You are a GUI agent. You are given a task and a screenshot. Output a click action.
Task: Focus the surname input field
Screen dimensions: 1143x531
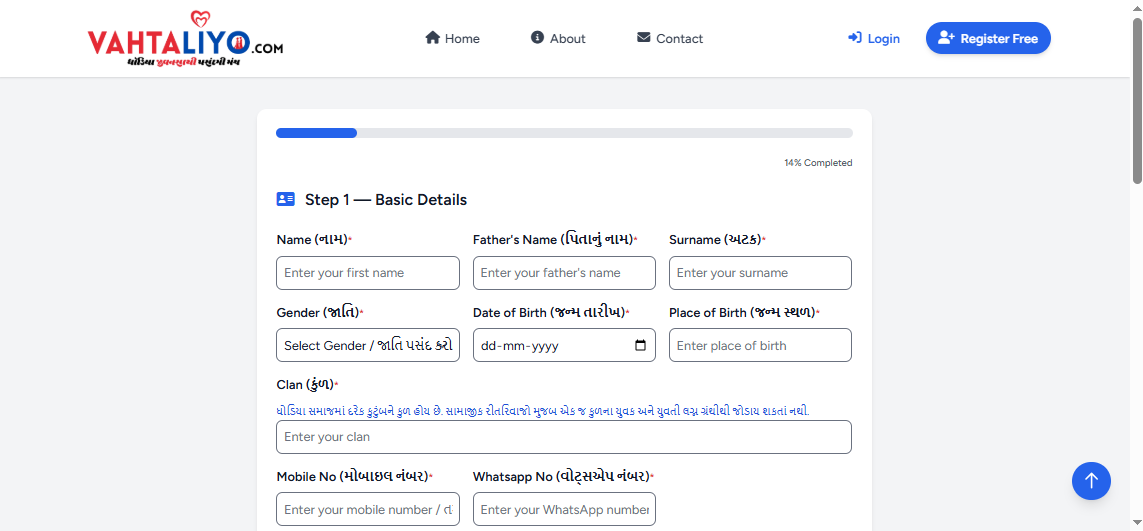(760, 273)
